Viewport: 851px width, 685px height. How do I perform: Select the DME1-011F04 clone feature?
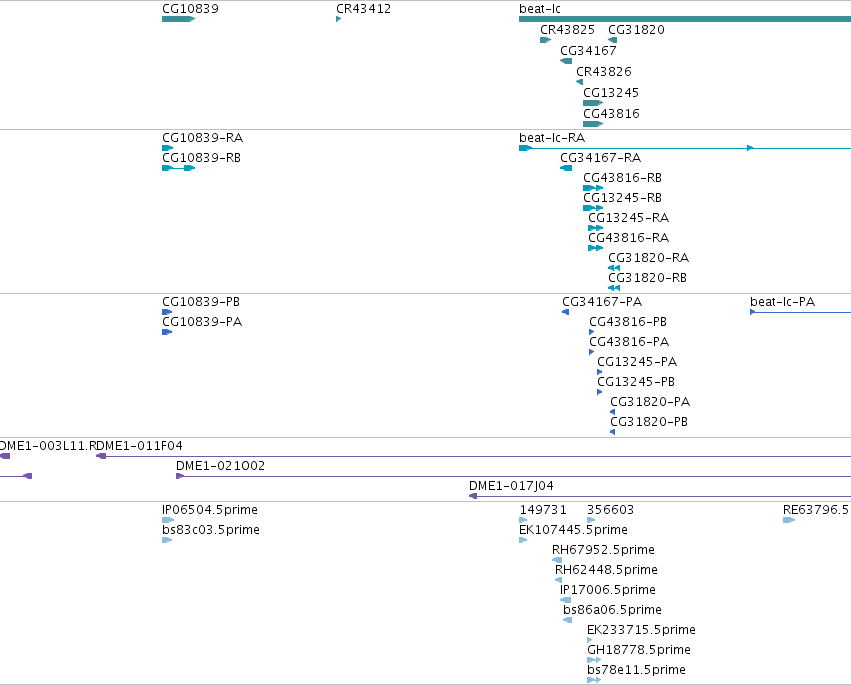pos(473,456)
